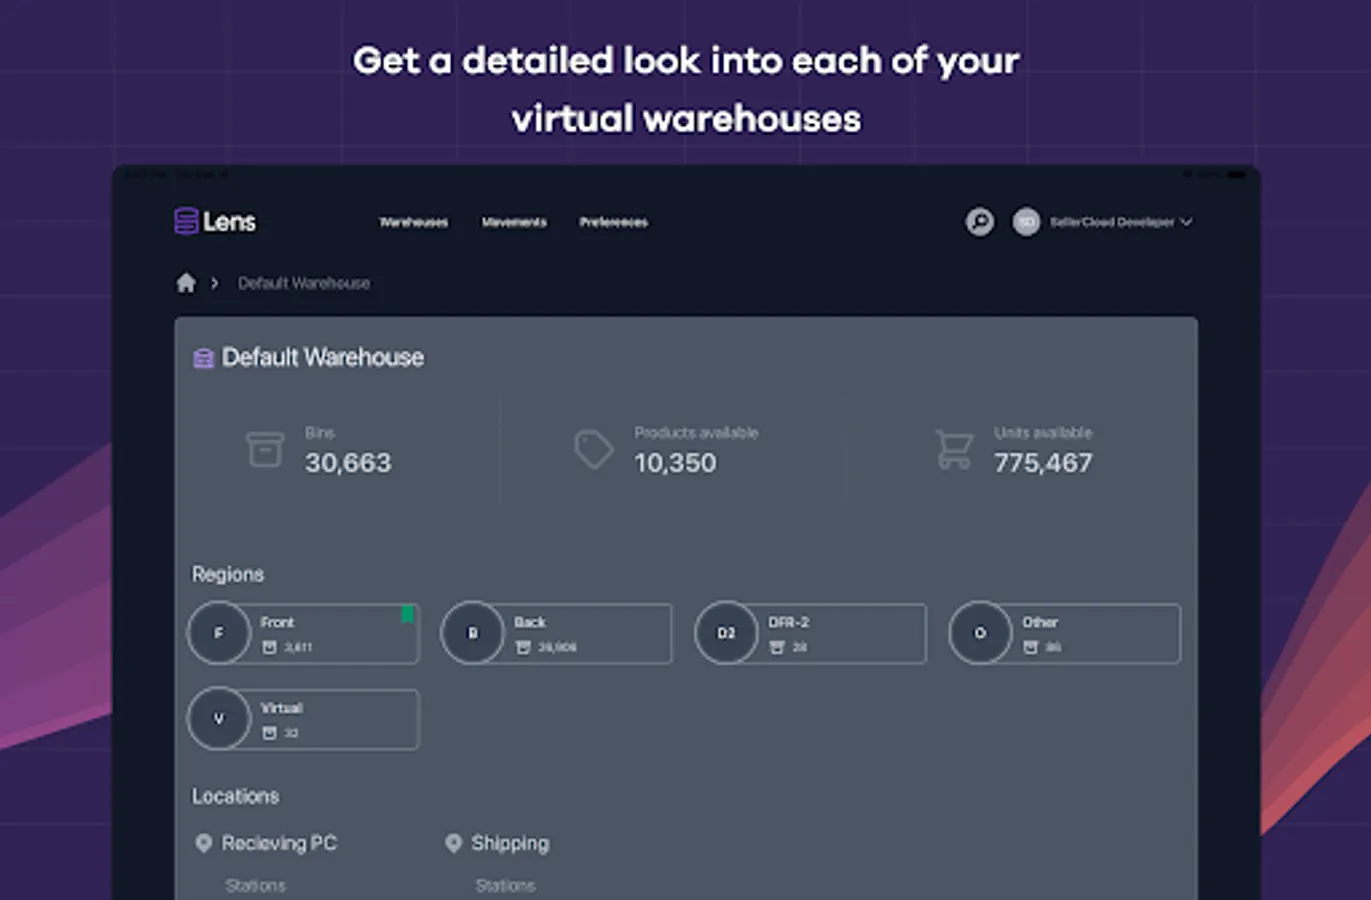Open the Front region card
The width and height of the screenshot is (1371, 900).
point(304,633)
